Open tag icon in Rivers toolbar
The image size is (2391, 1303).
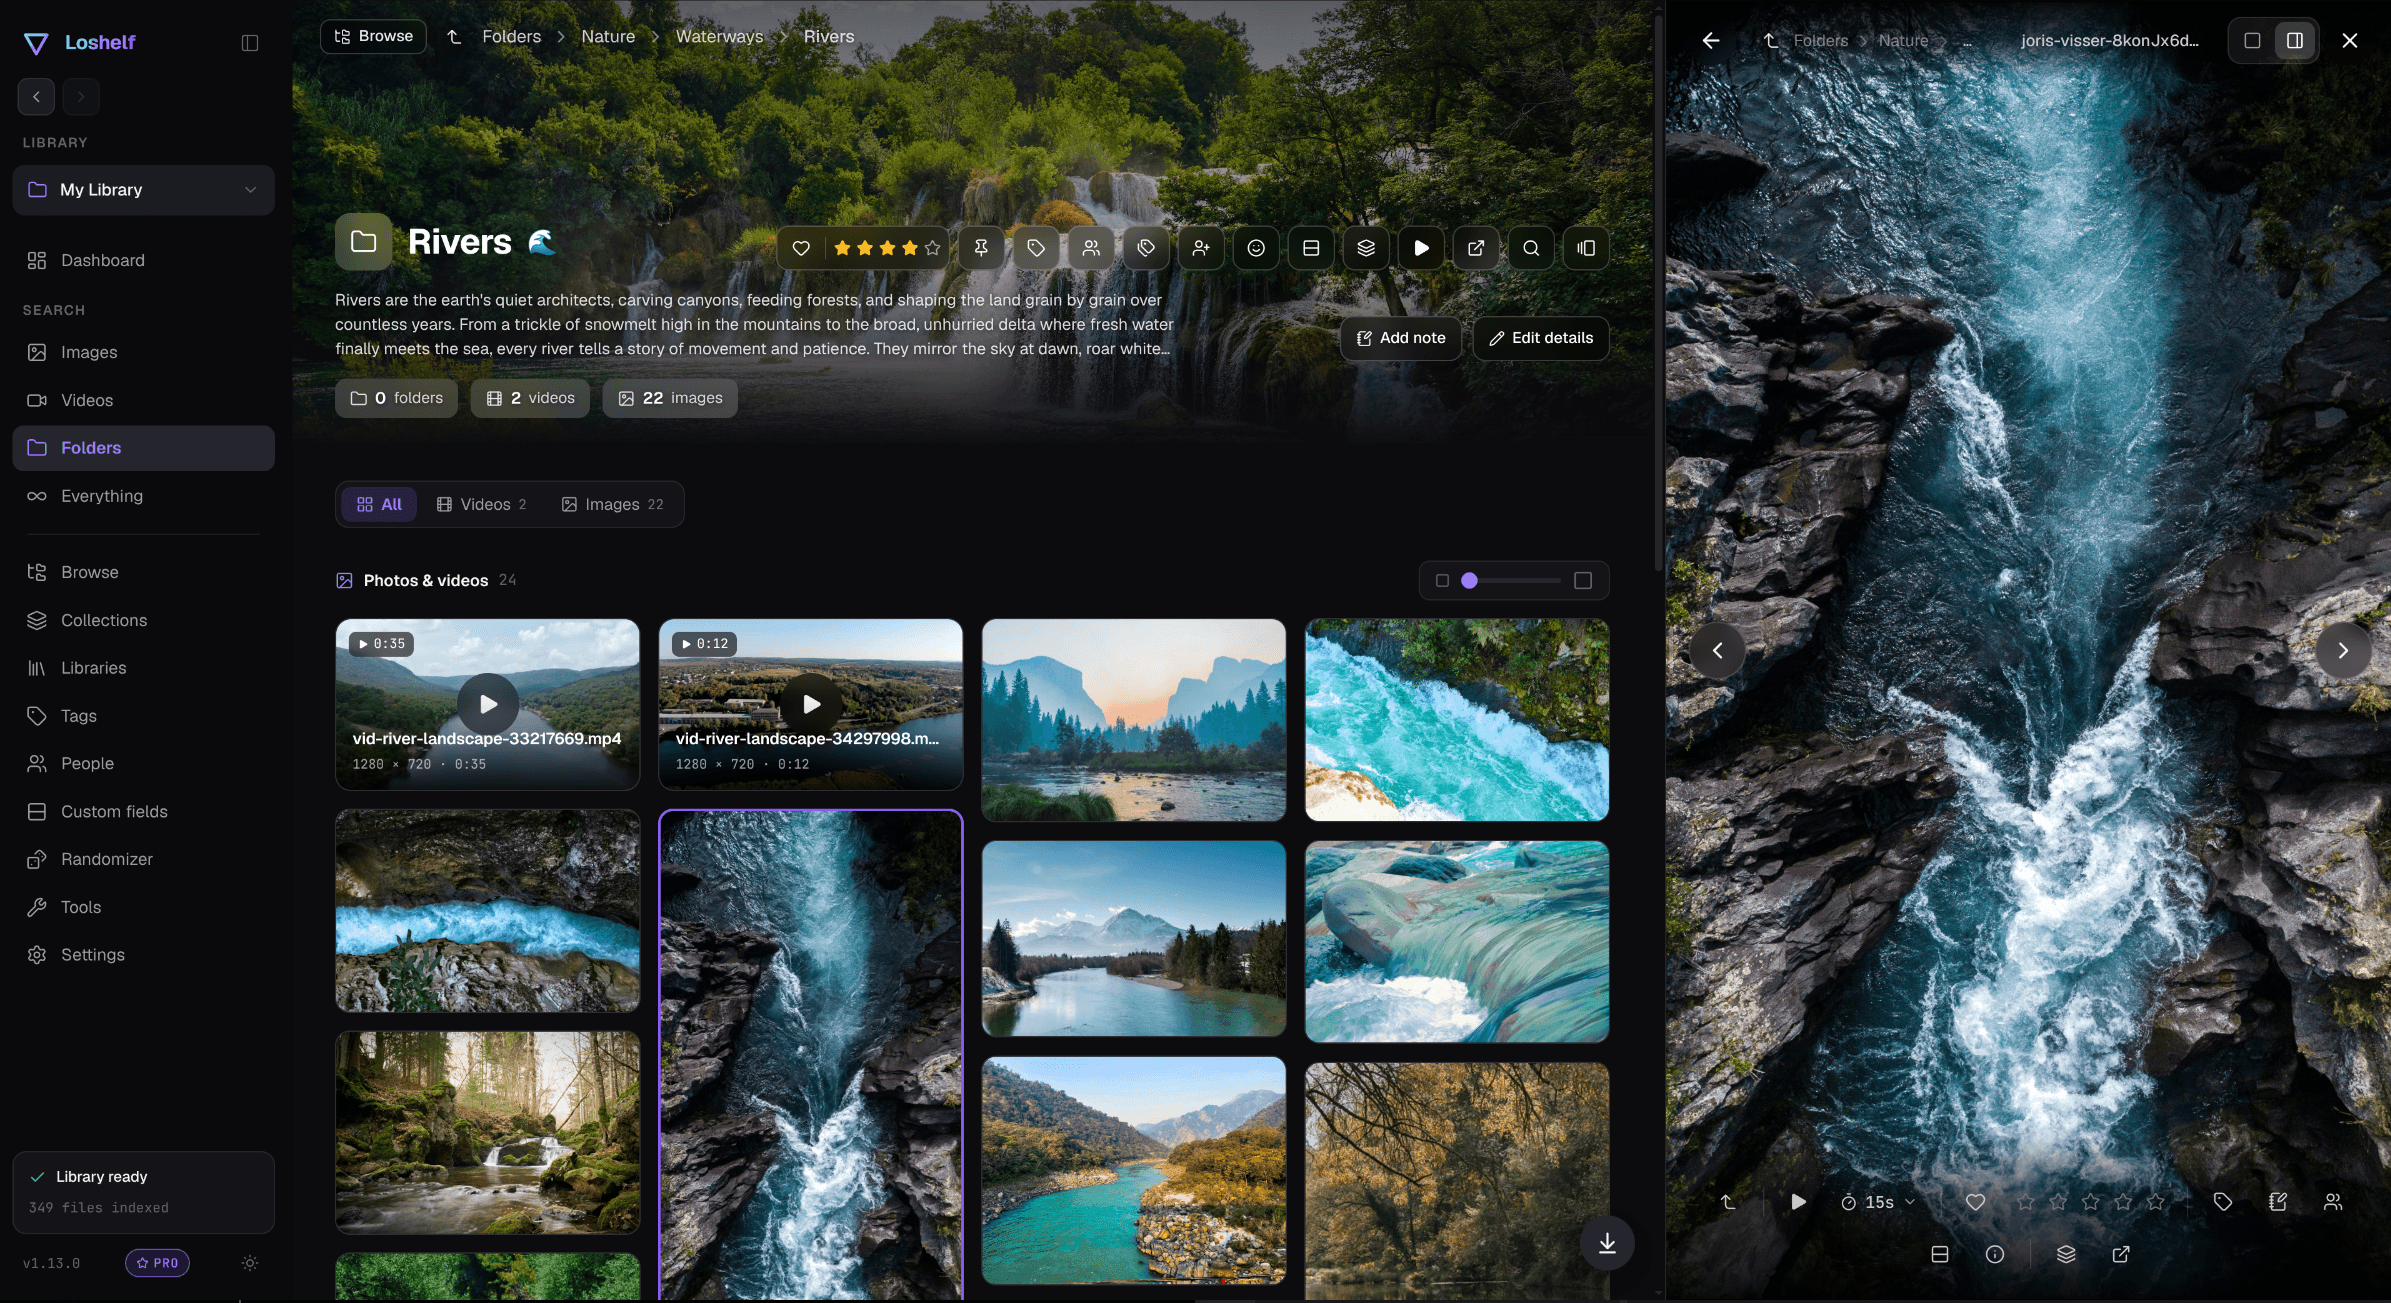coord(1036,248)
